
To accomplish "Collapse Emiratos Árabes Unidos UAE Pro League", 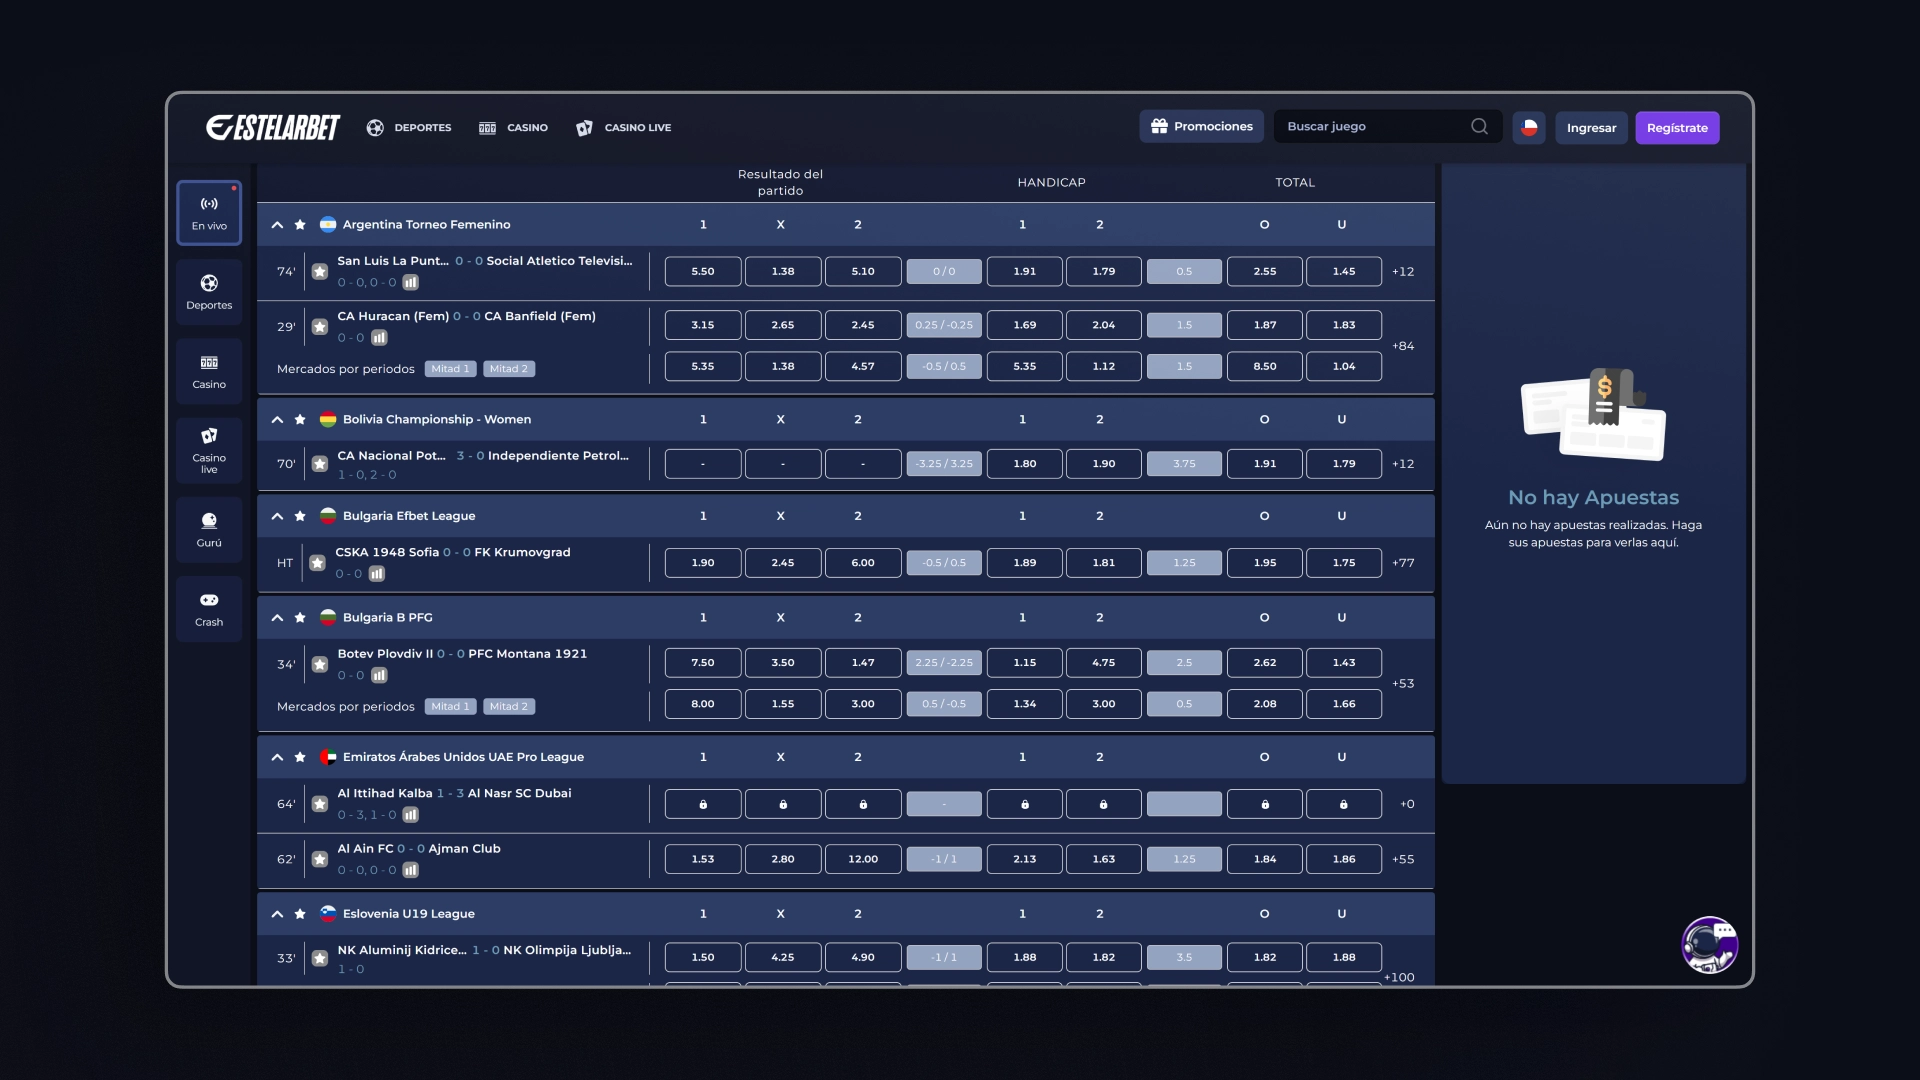I will click(x=277, y=757).
